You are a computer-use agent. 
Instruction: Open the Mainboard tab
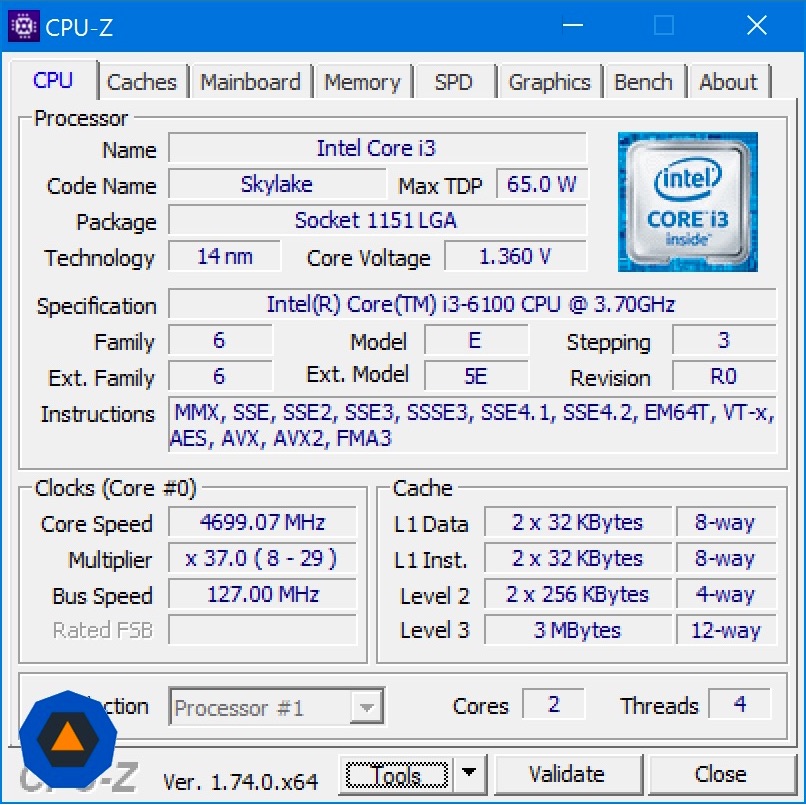click(250, 82)
